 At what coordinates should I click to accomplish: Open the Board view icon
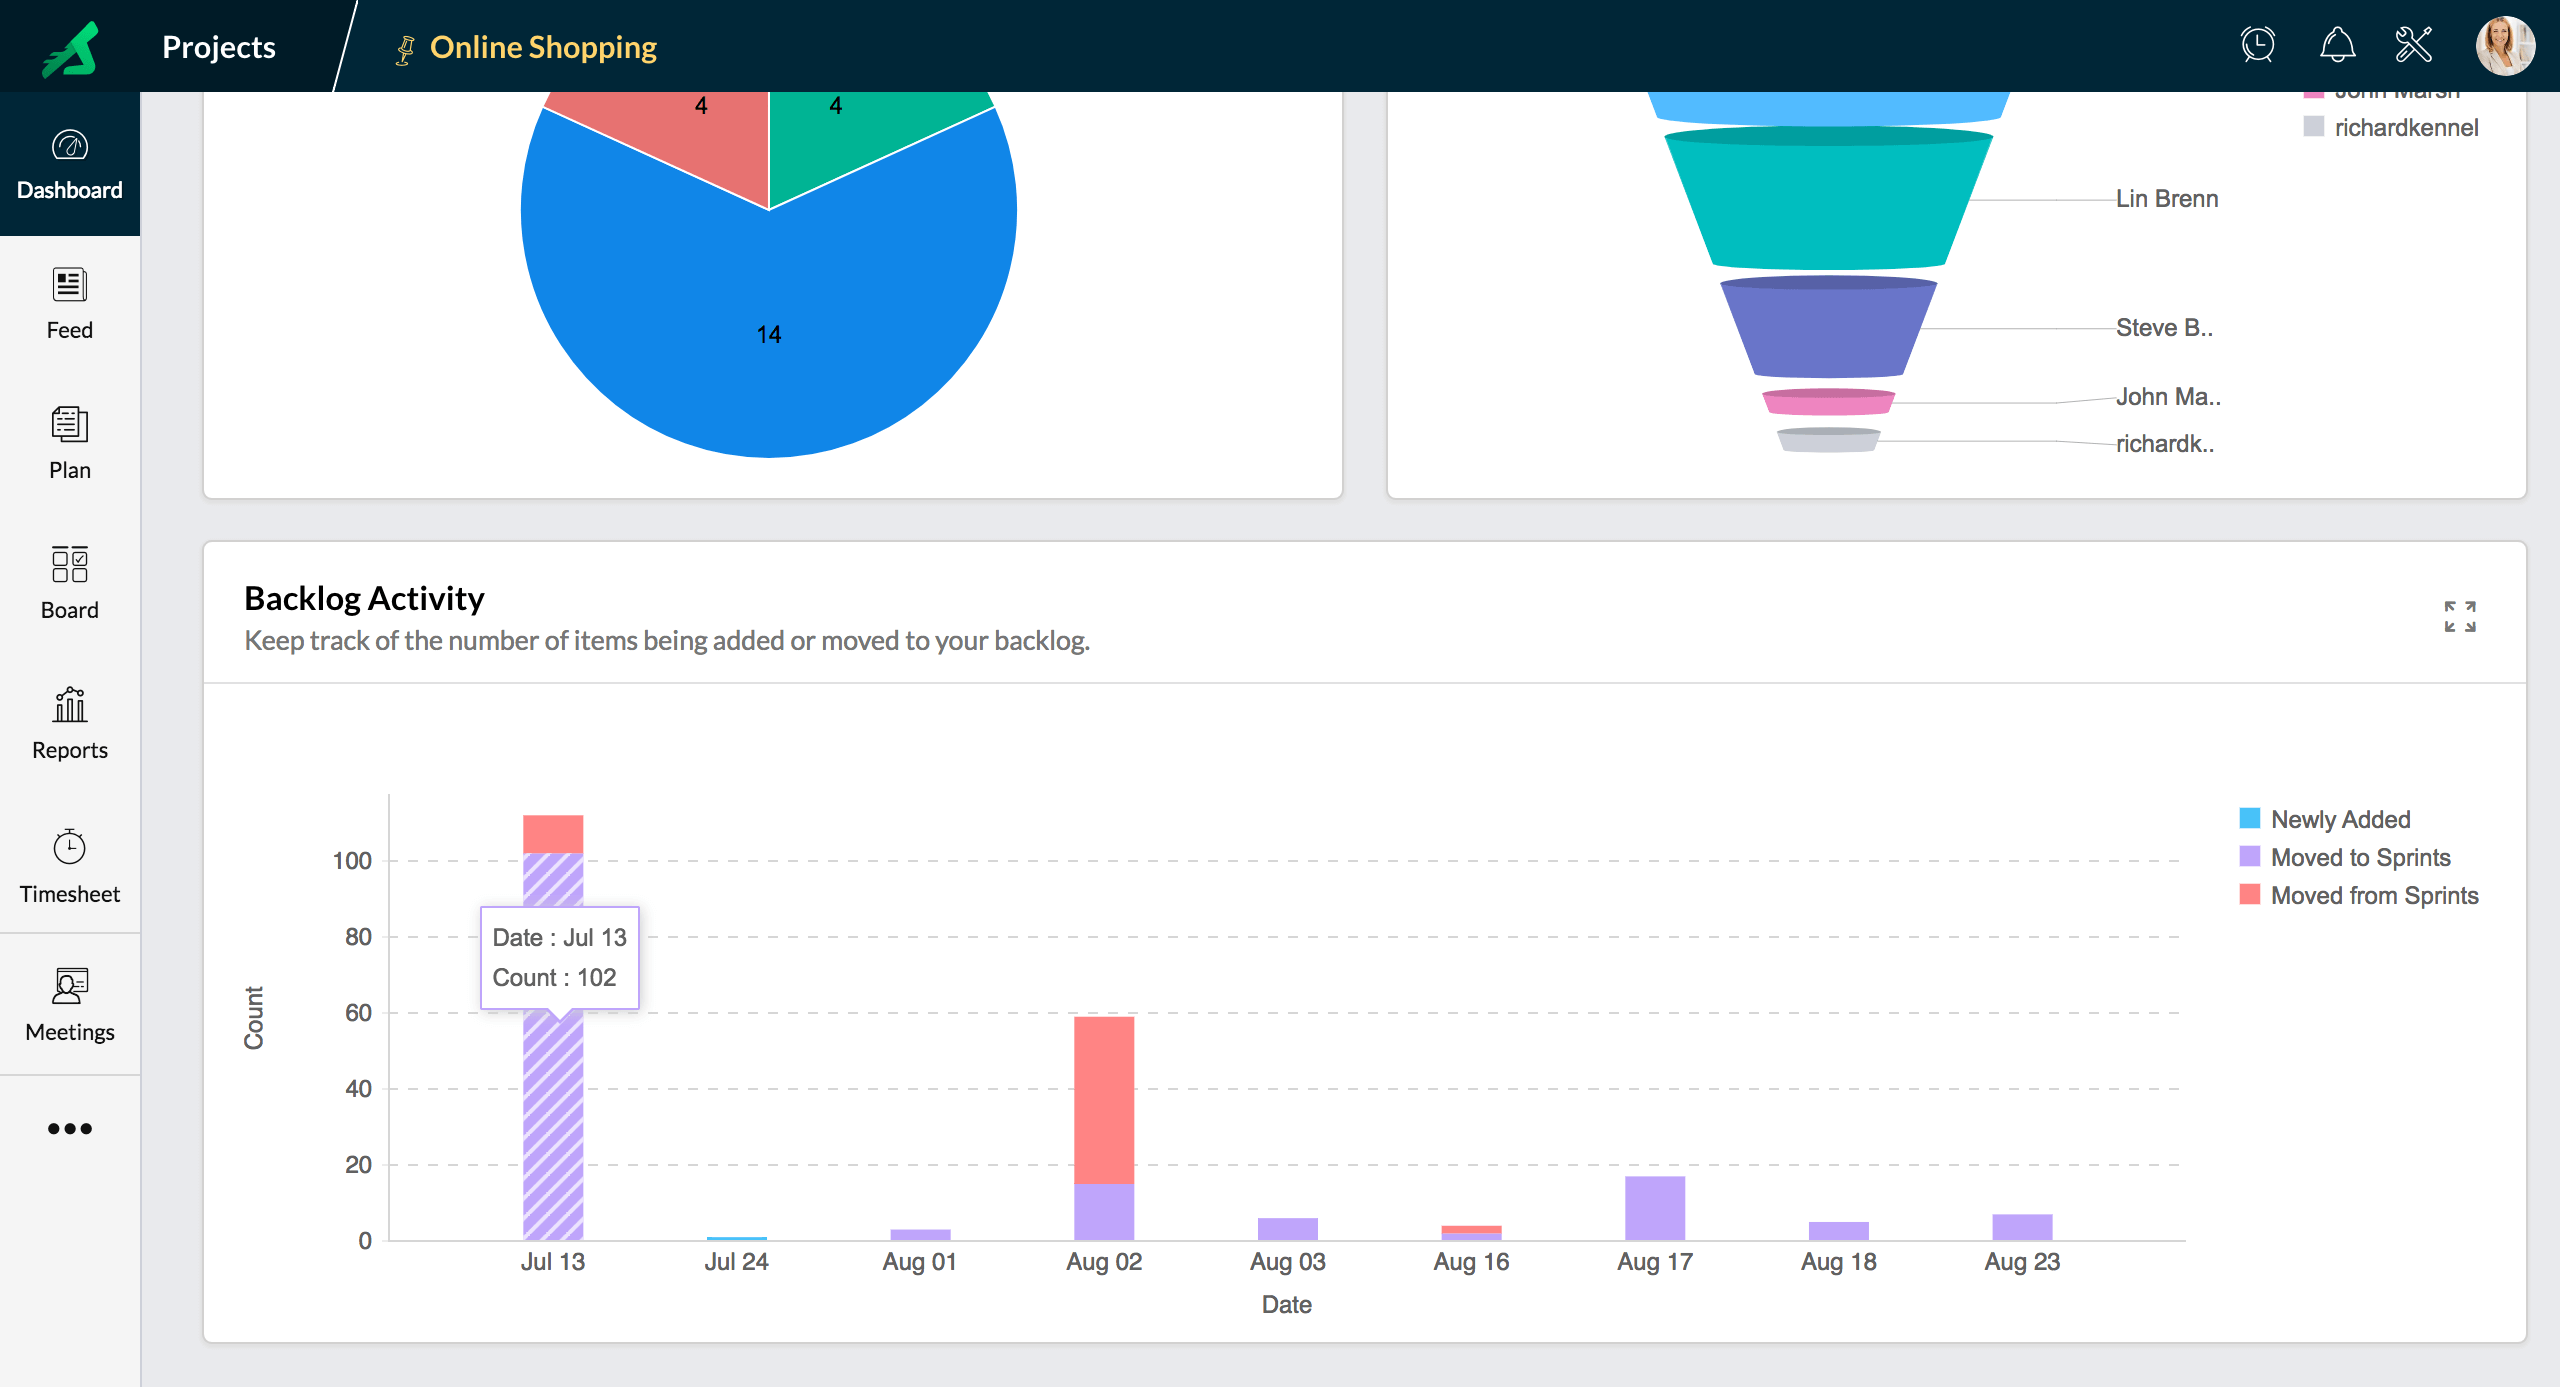[69, 565]
